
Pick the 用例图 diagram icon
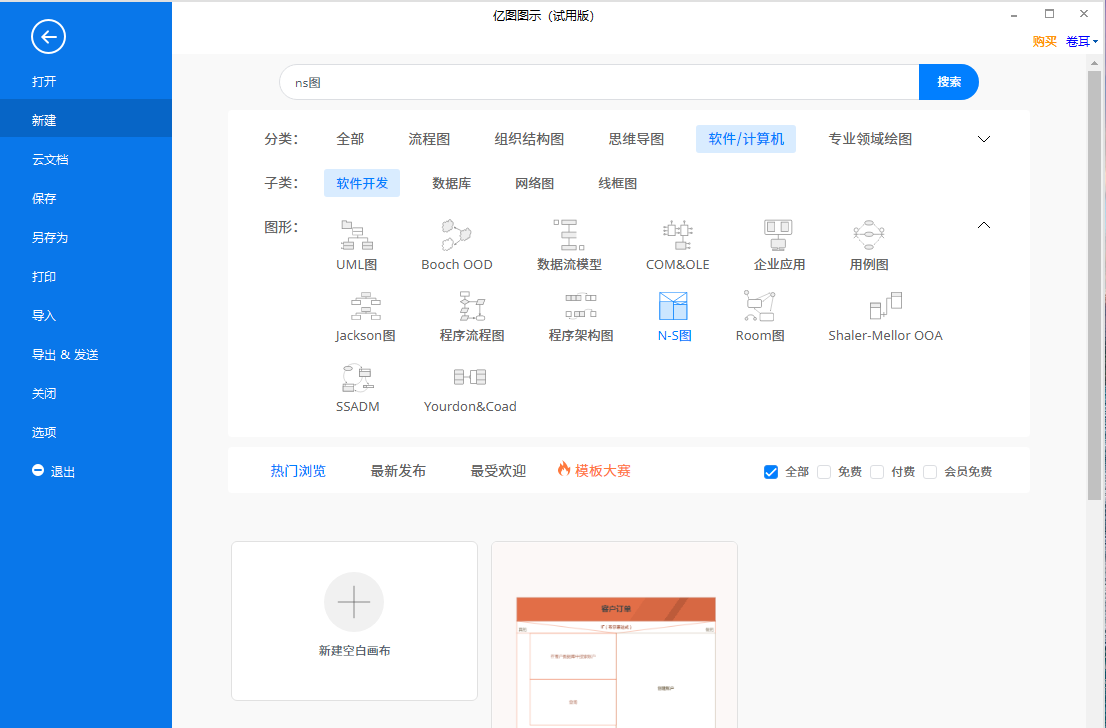(869, 235)
